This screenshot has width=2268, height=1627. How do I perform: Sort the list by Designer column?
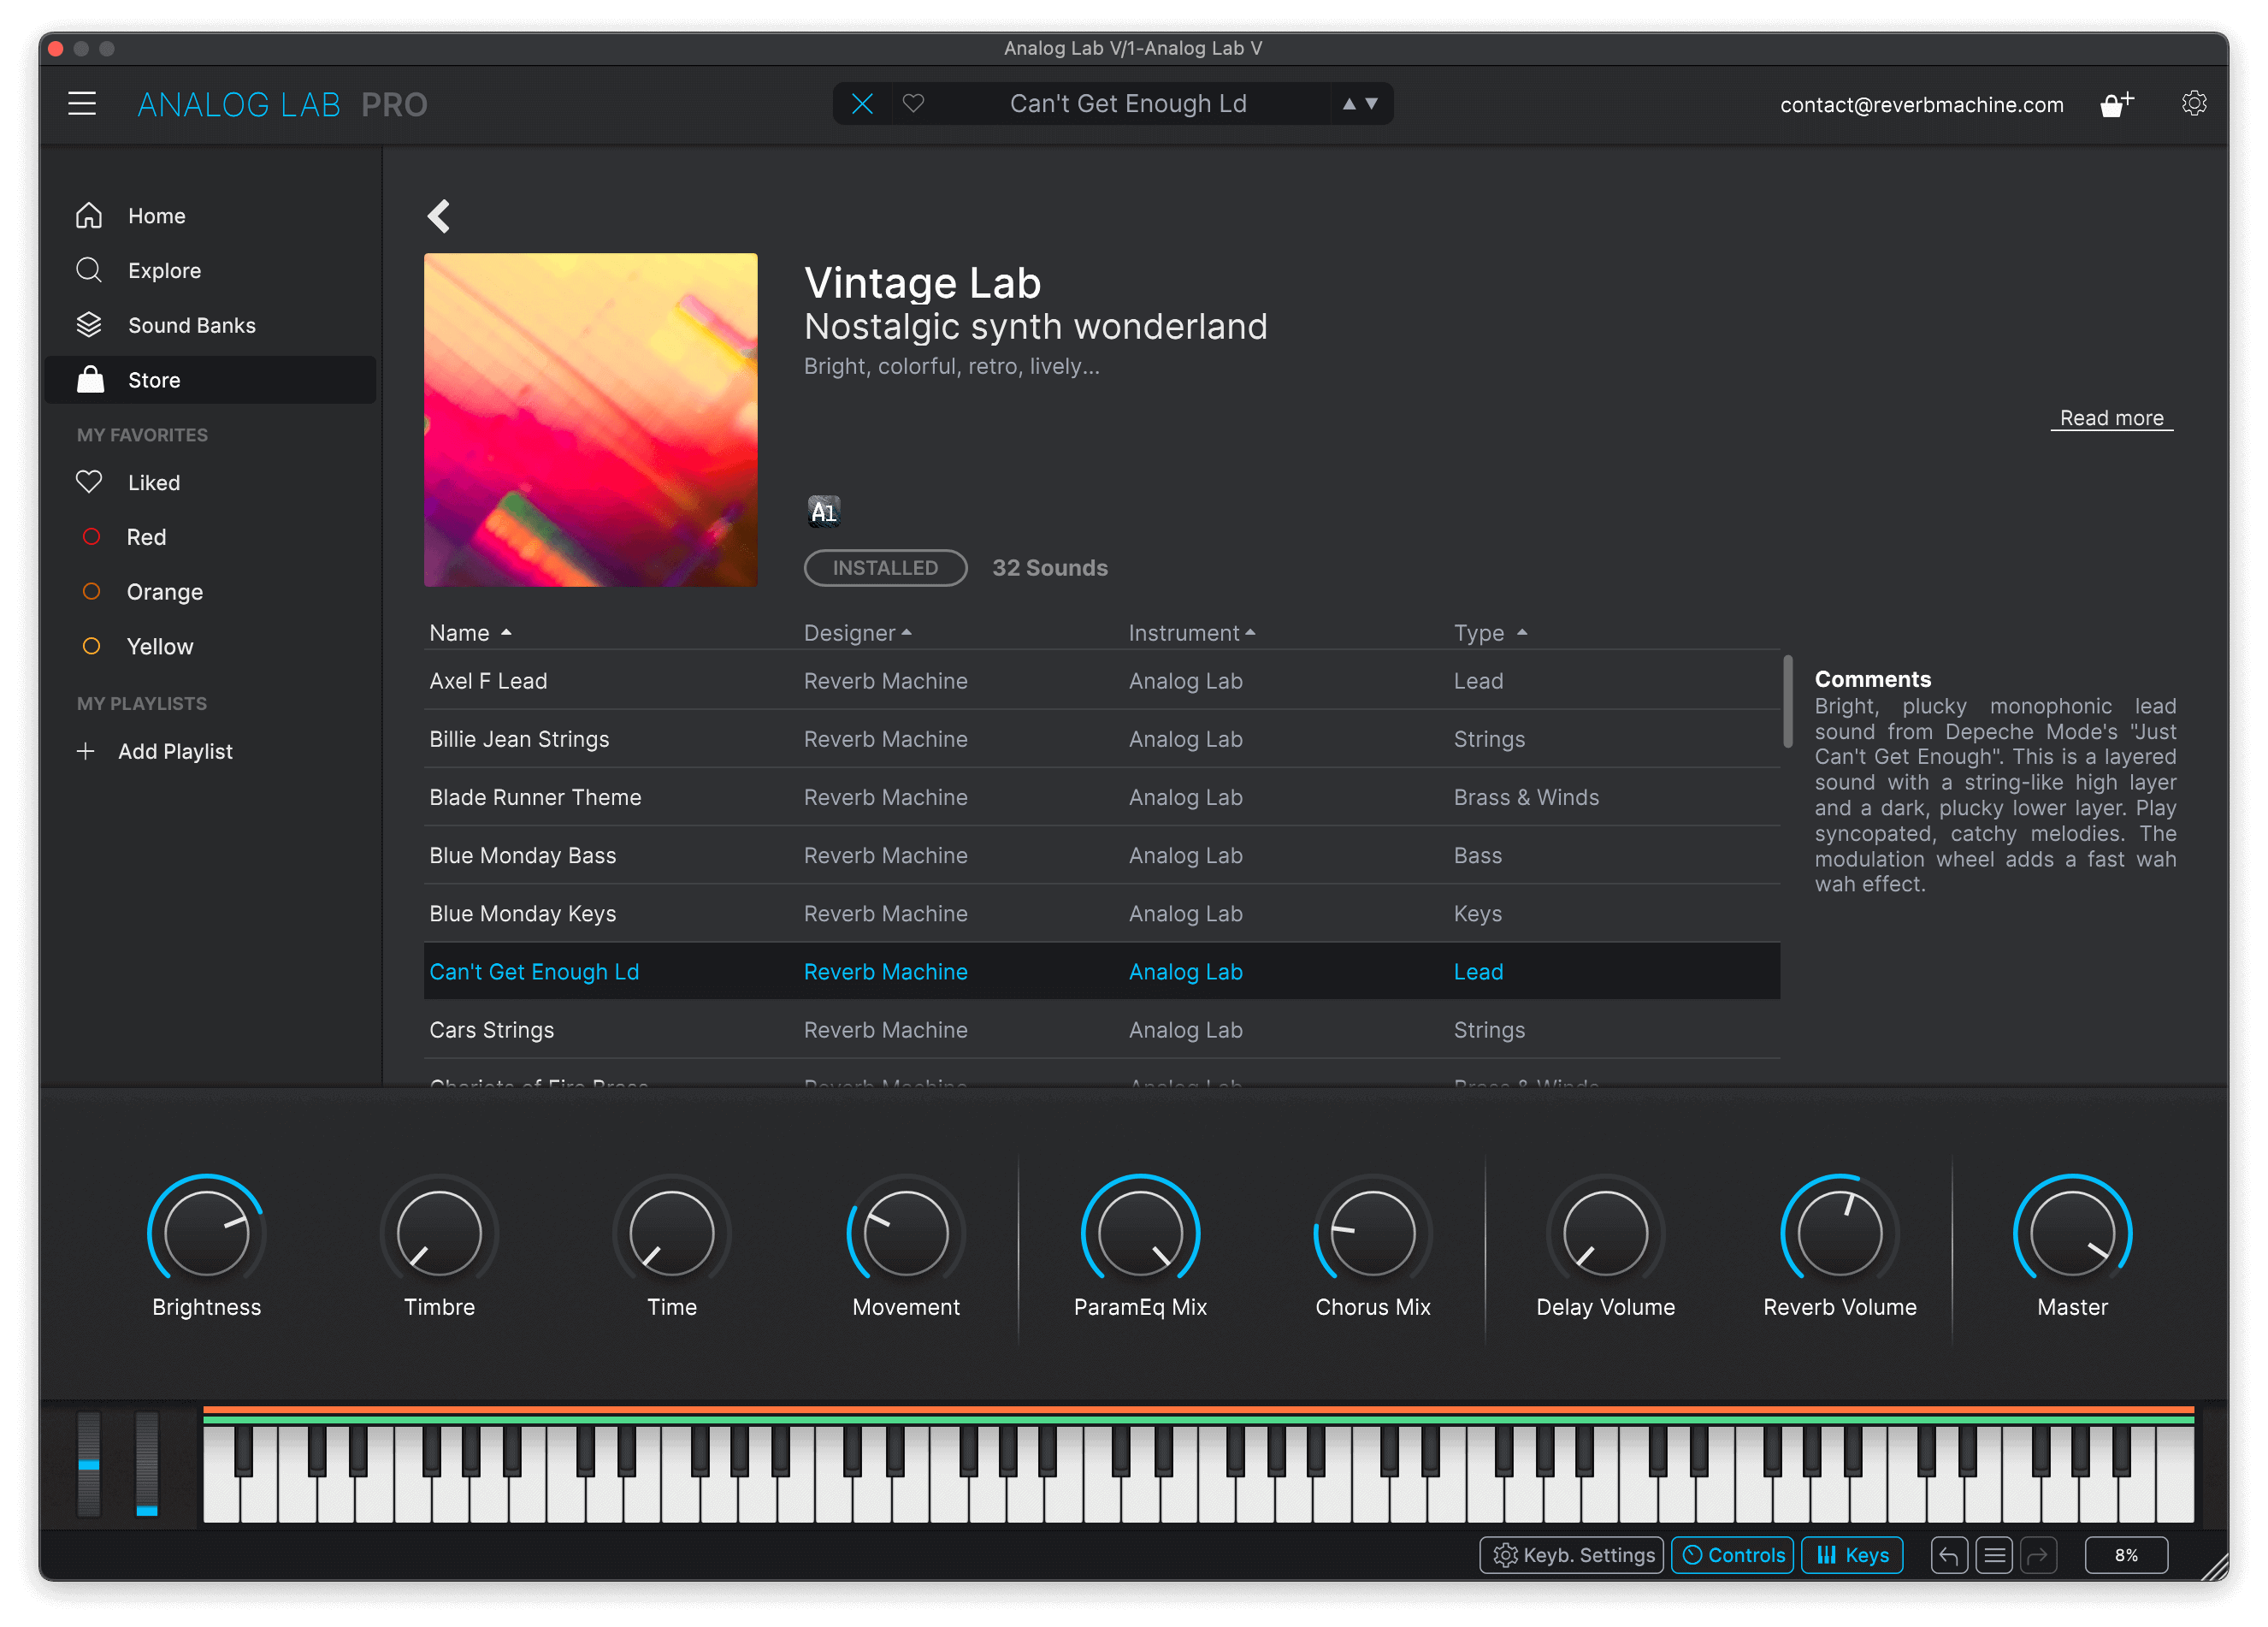coord(857,633)
